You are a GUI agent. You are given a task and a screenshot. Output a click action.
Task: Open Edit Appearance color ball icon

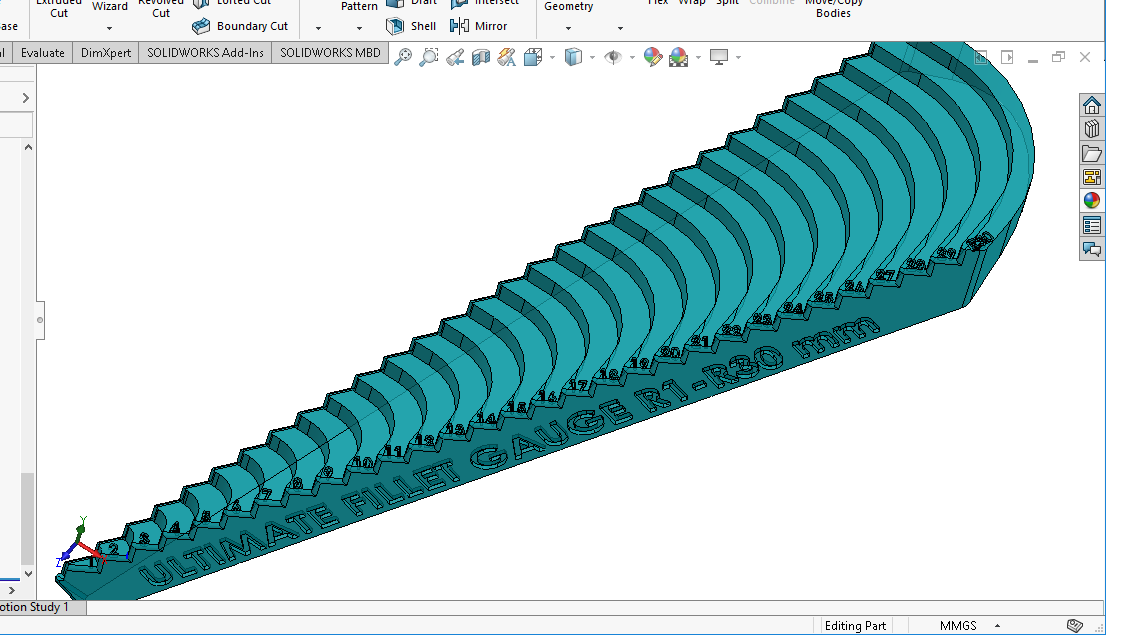click(653, 57)
